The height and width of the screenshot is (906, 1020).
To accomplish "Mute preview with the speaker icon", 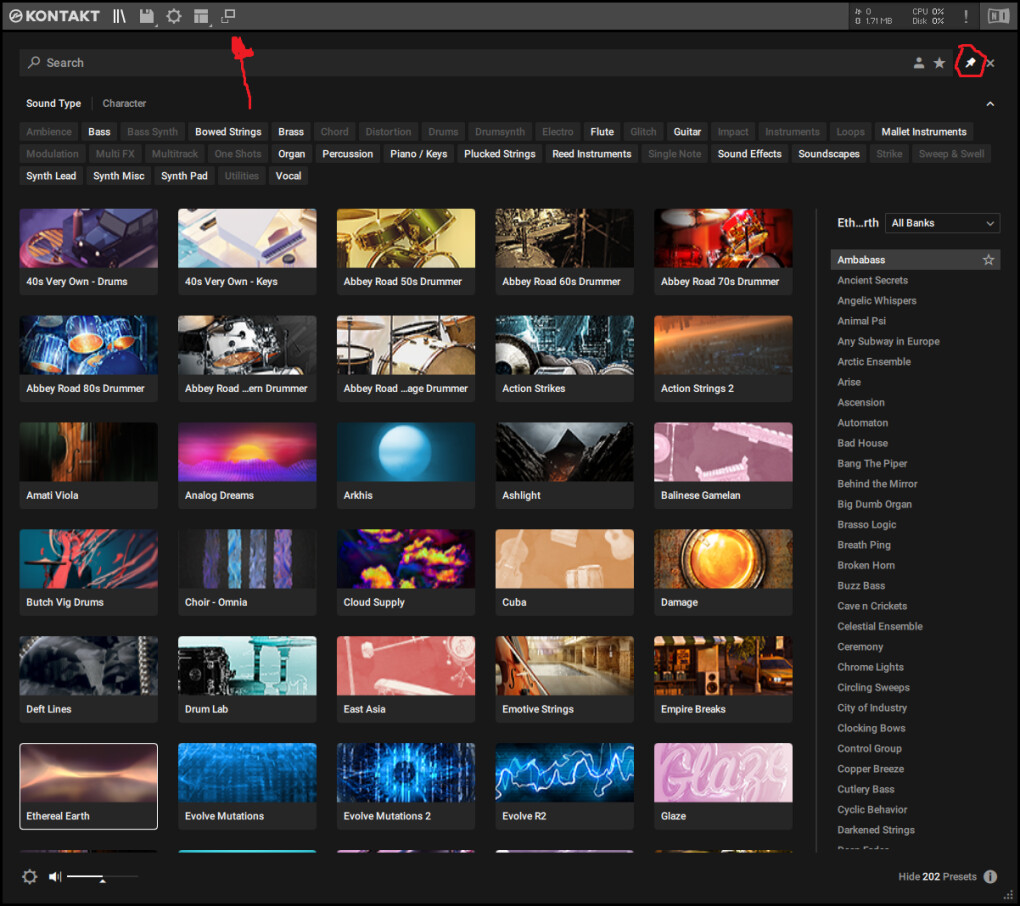I will pos(55,877).
